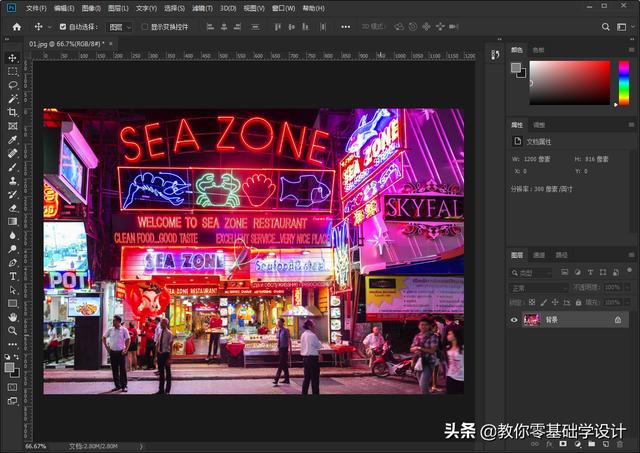Select the Eyedropper tool
The width and height of the screenshot is (640, 453).
pyautogui.click(x=13, y=140)
